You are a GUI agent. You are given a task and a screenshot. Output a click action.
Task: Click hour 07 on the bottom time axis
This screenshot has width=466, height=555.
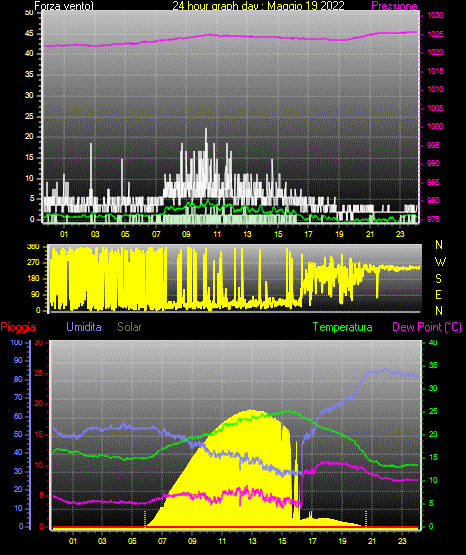point(162,541)
